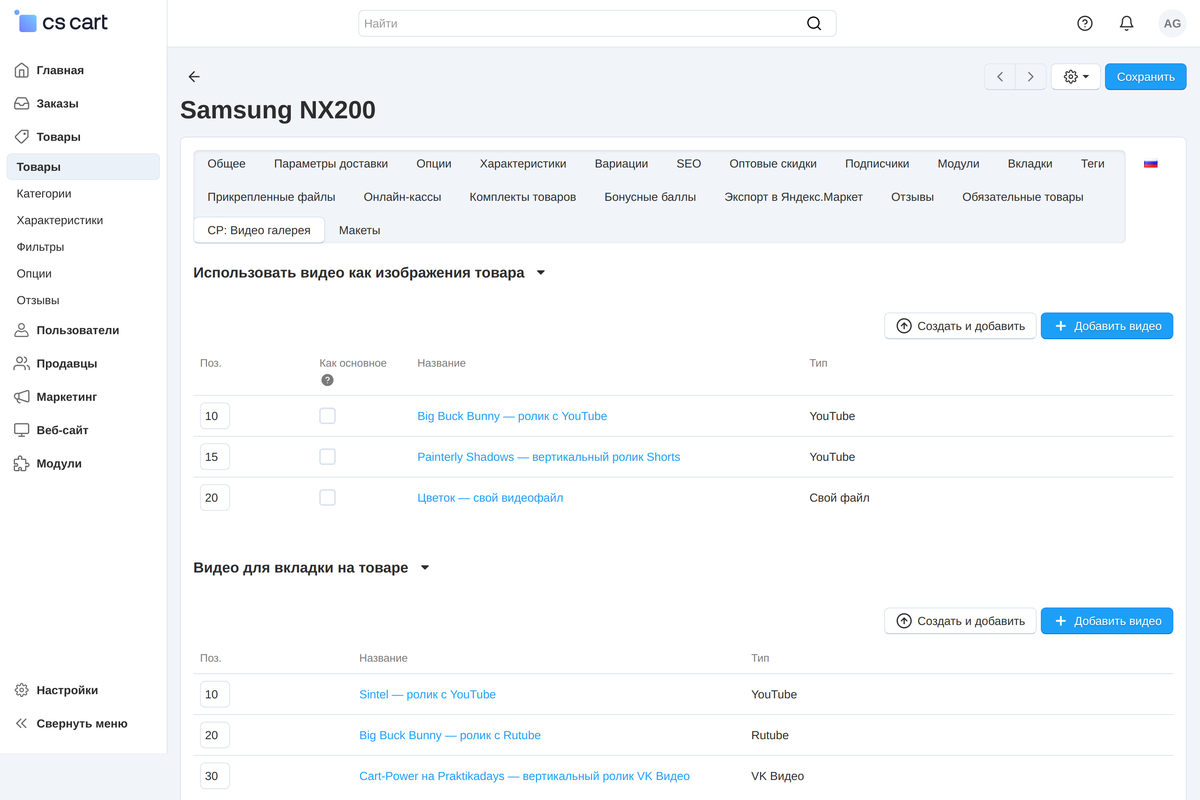Check 'Как основное' for Big Buck Bunny

pos(327,416)
